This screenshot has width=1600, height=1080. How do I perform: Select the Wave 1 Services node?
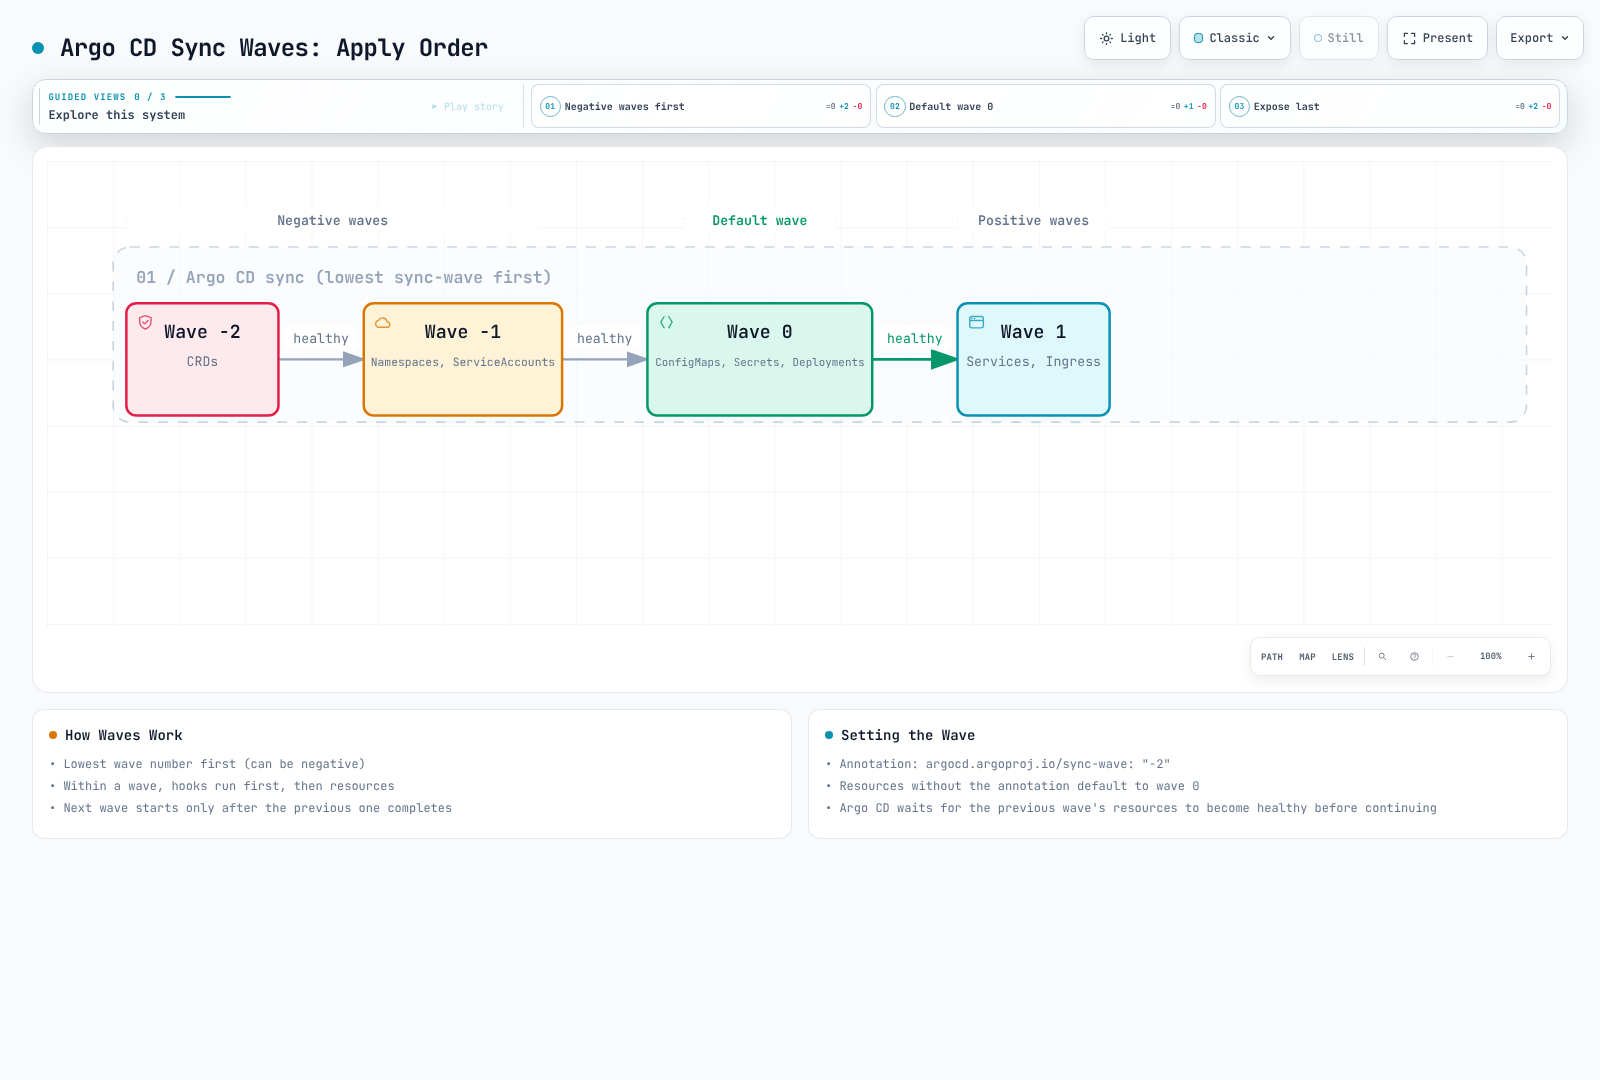1034,359
